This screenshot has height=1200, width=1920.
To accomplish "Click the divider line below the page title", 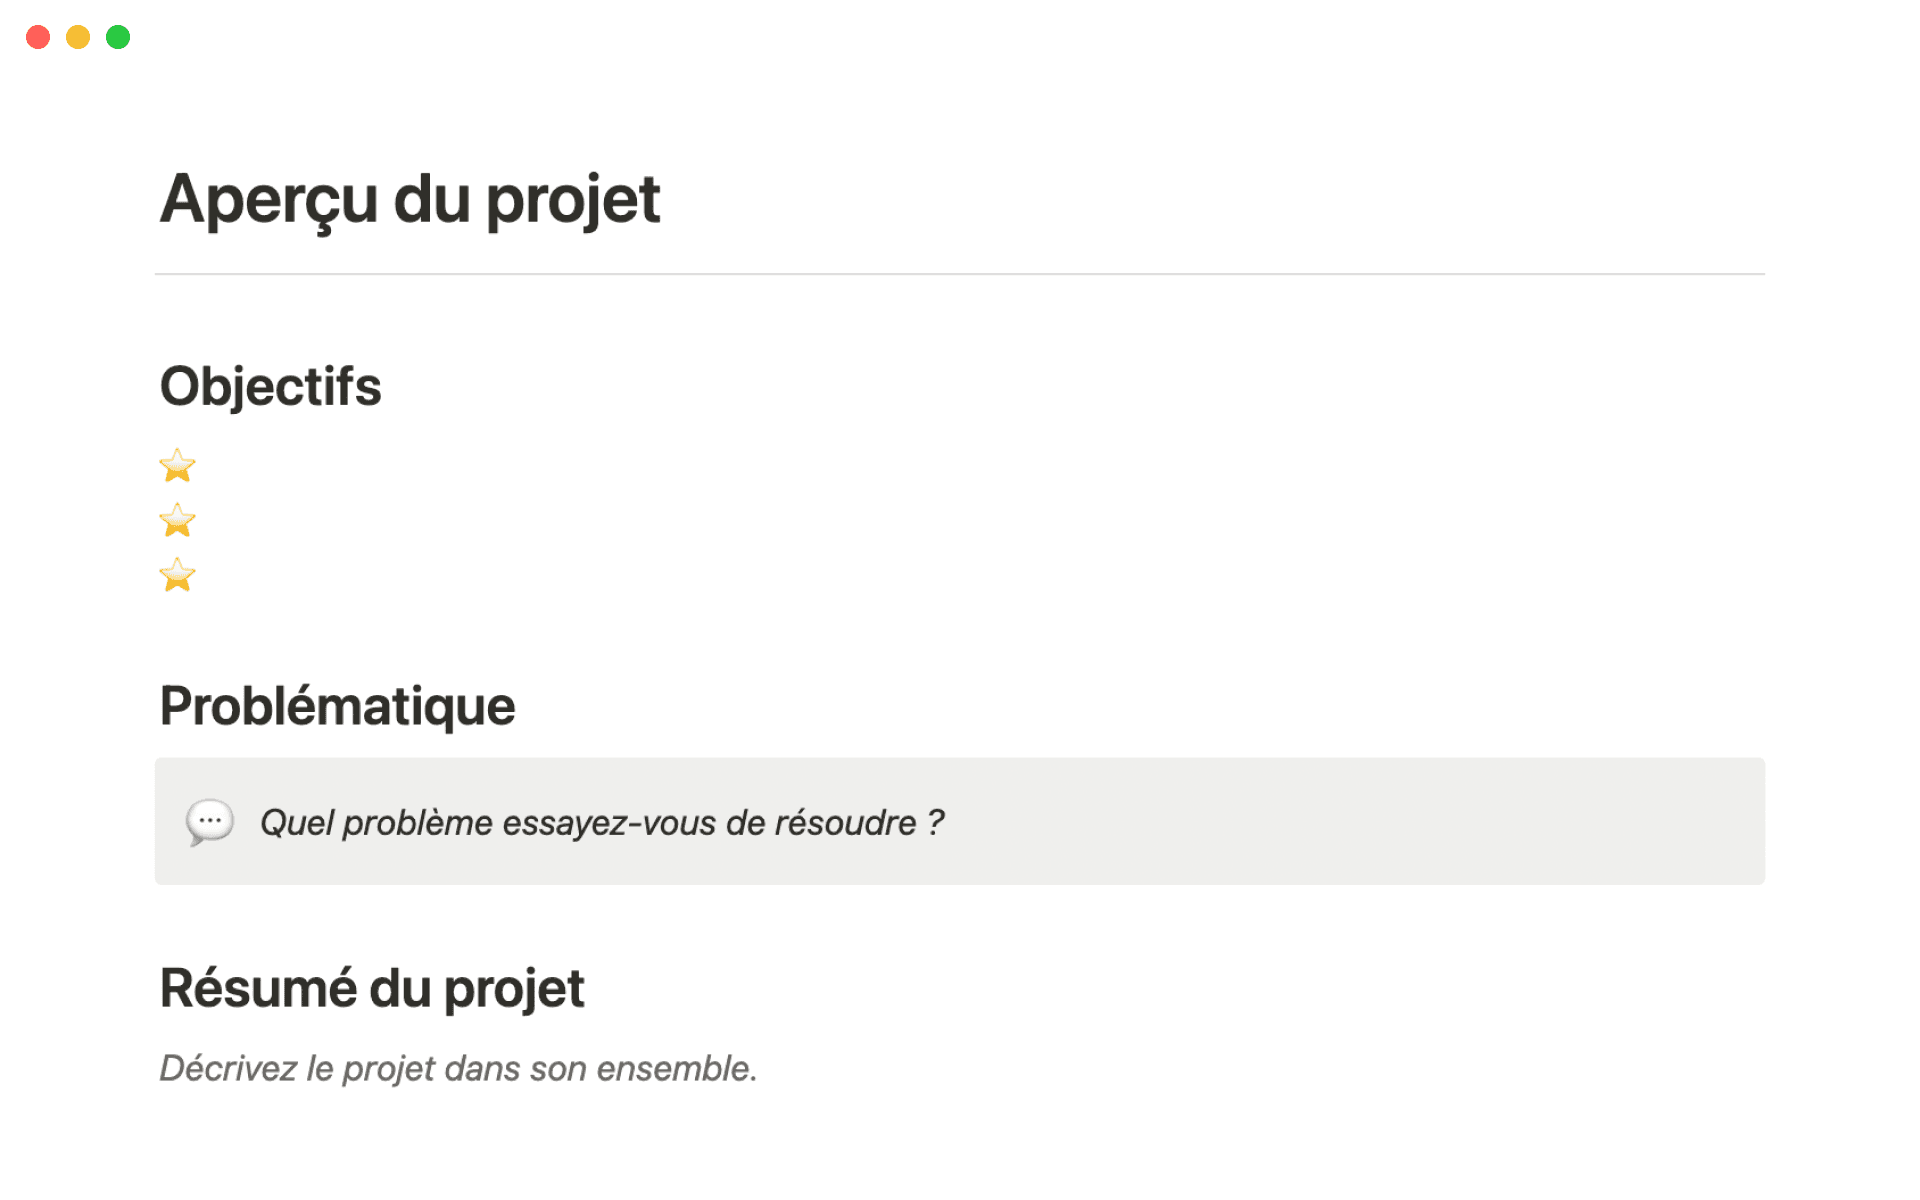I will tap(960, 270).
